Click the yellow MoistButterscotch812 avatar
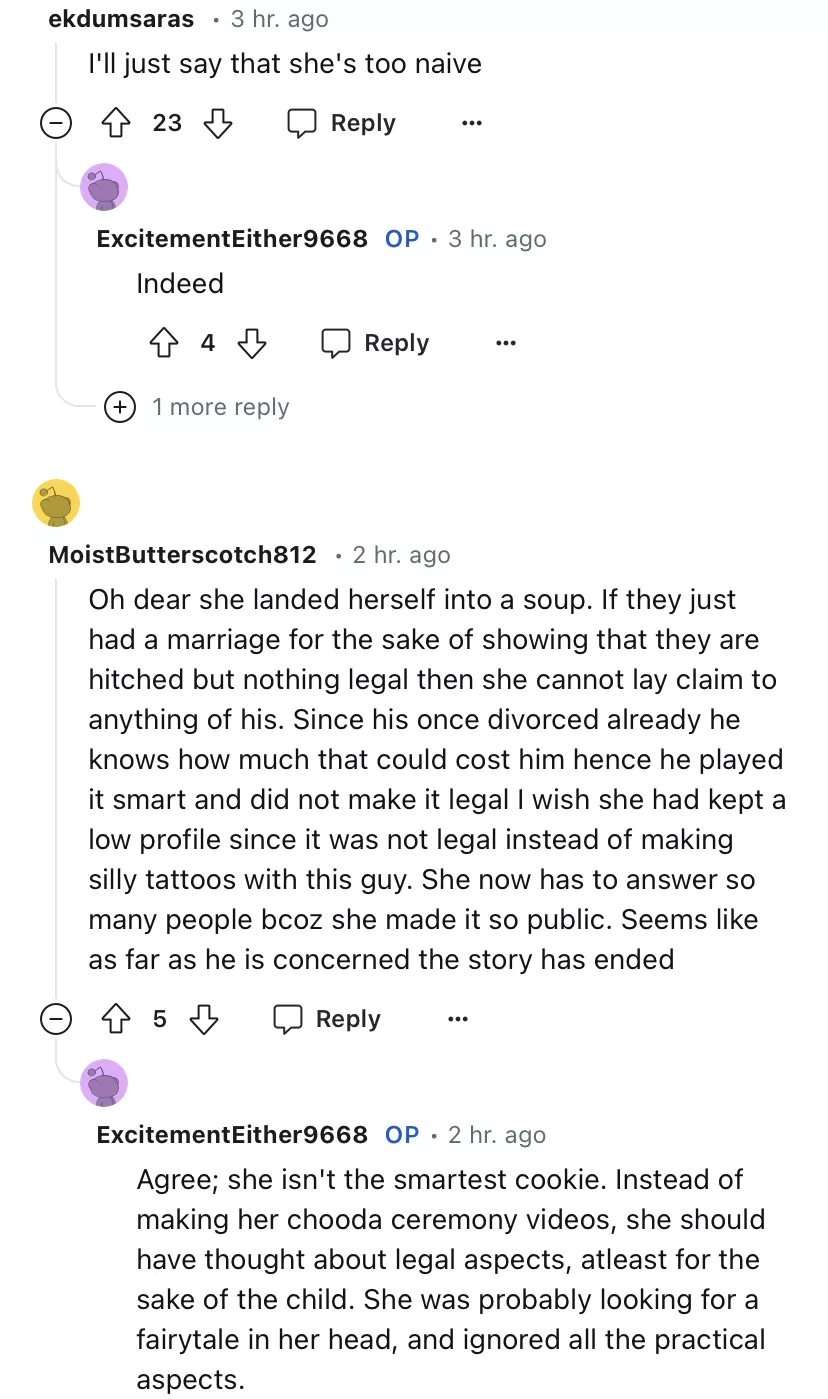Image resolution: width=828 pixels, height=1399 pixels. (x=56, y=503)
